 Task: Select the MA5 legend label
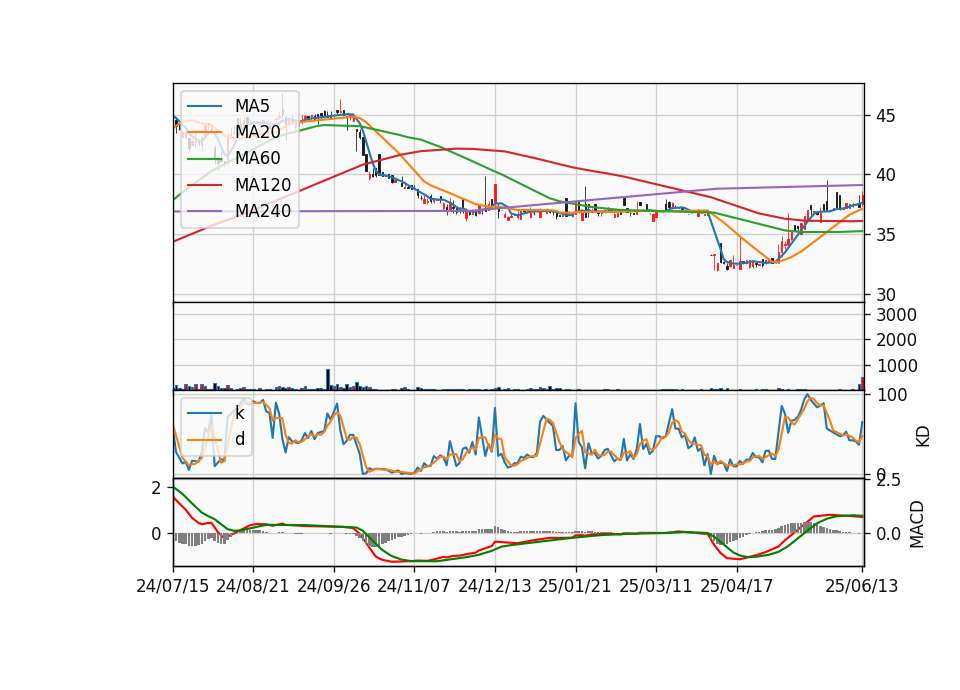(252, 106)
